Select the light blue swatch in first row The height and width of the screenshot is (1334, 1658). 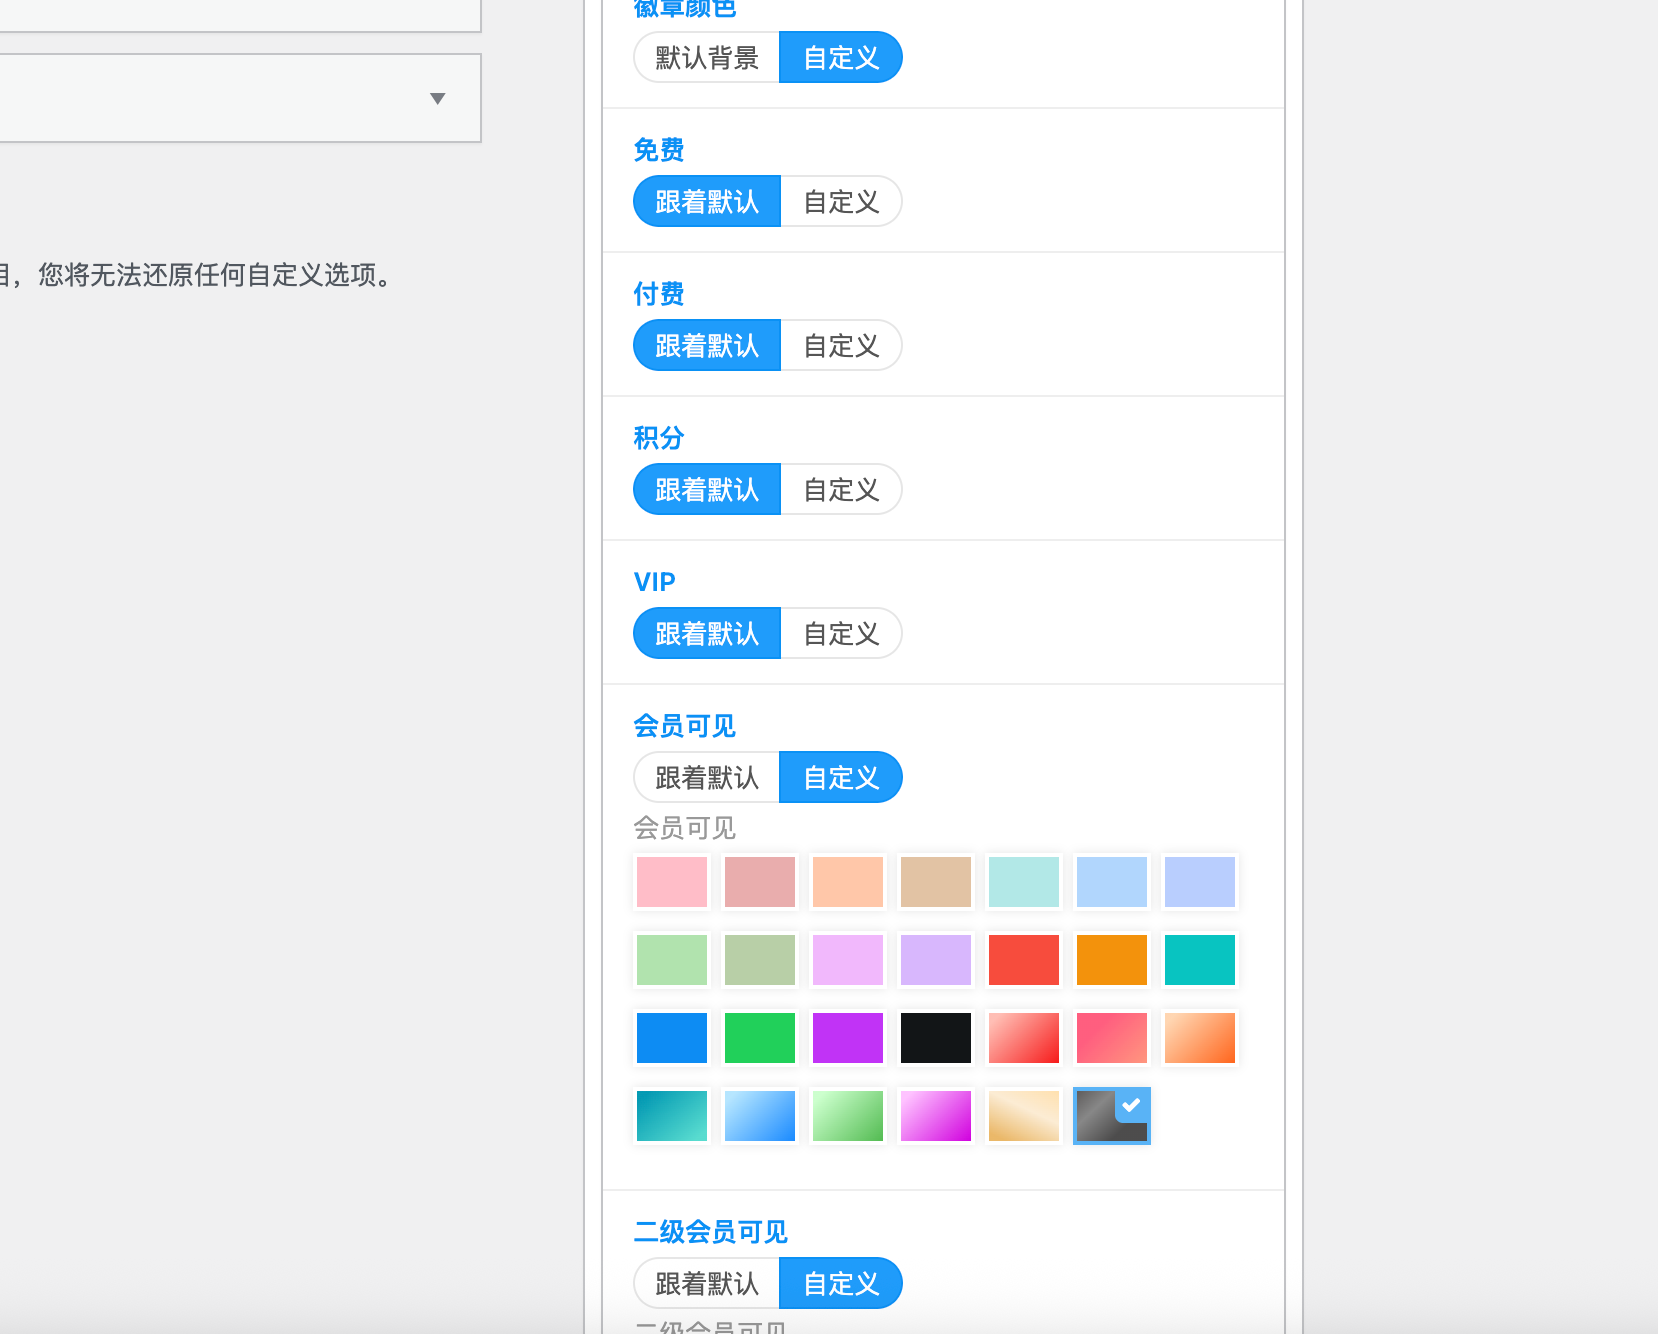pyautogui.click(x=1111, y=882)
